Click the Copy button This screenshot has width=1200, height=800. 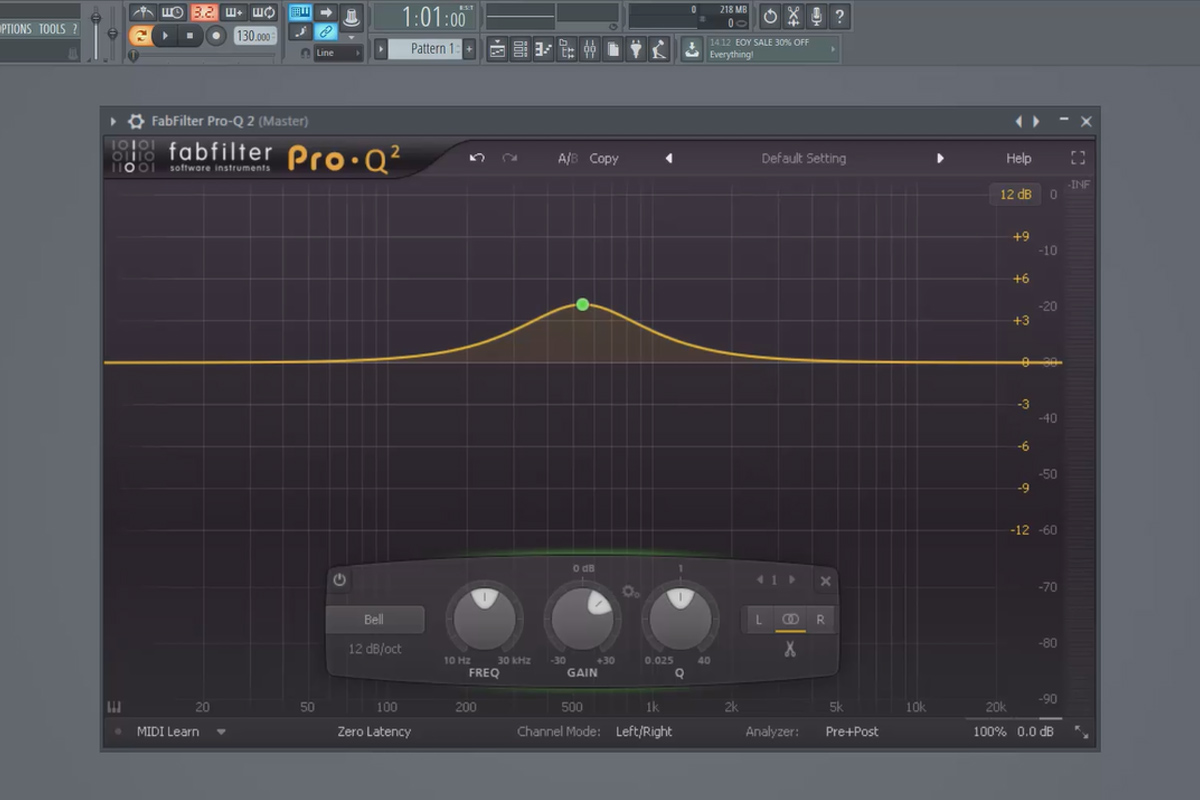coord(604,158)
